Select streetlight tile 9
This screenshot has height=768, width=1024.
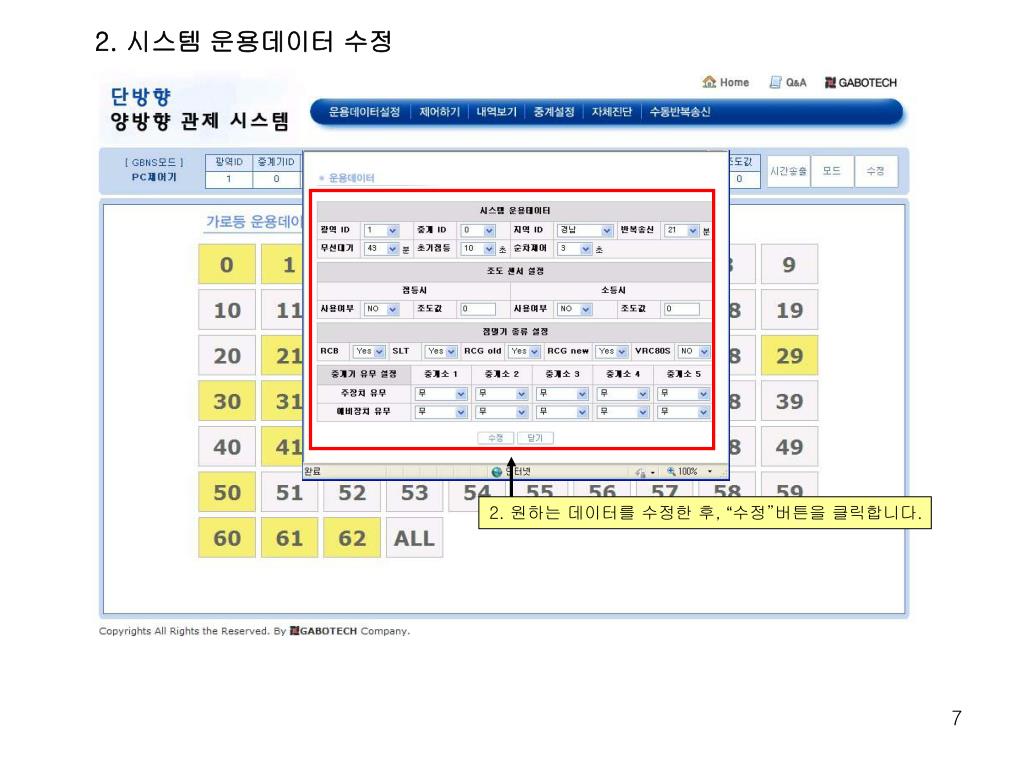[790, 264]
